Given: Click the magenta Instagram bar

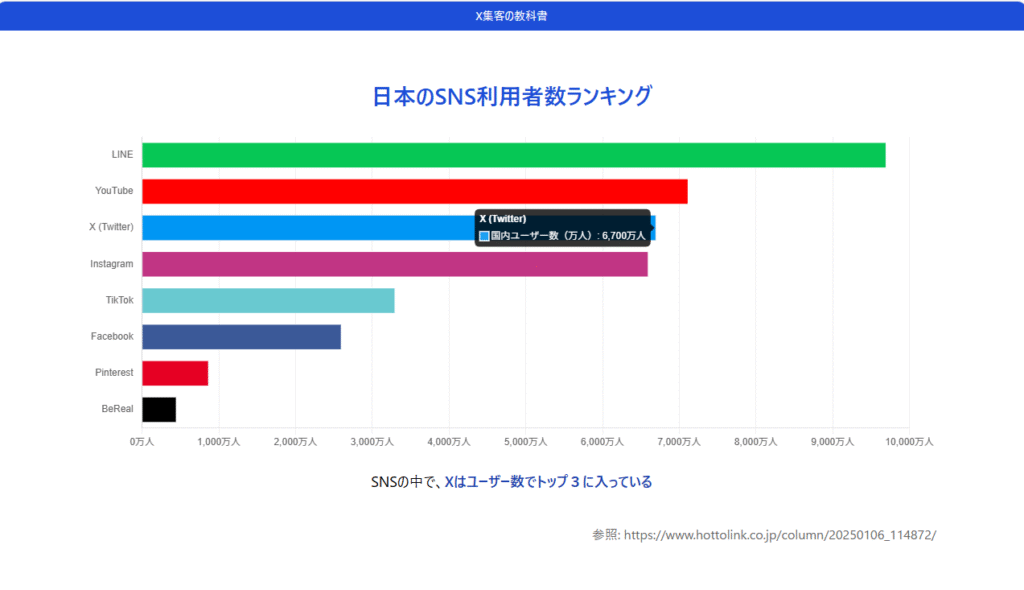Looking at the screenshot, I should tap(394, 264).
